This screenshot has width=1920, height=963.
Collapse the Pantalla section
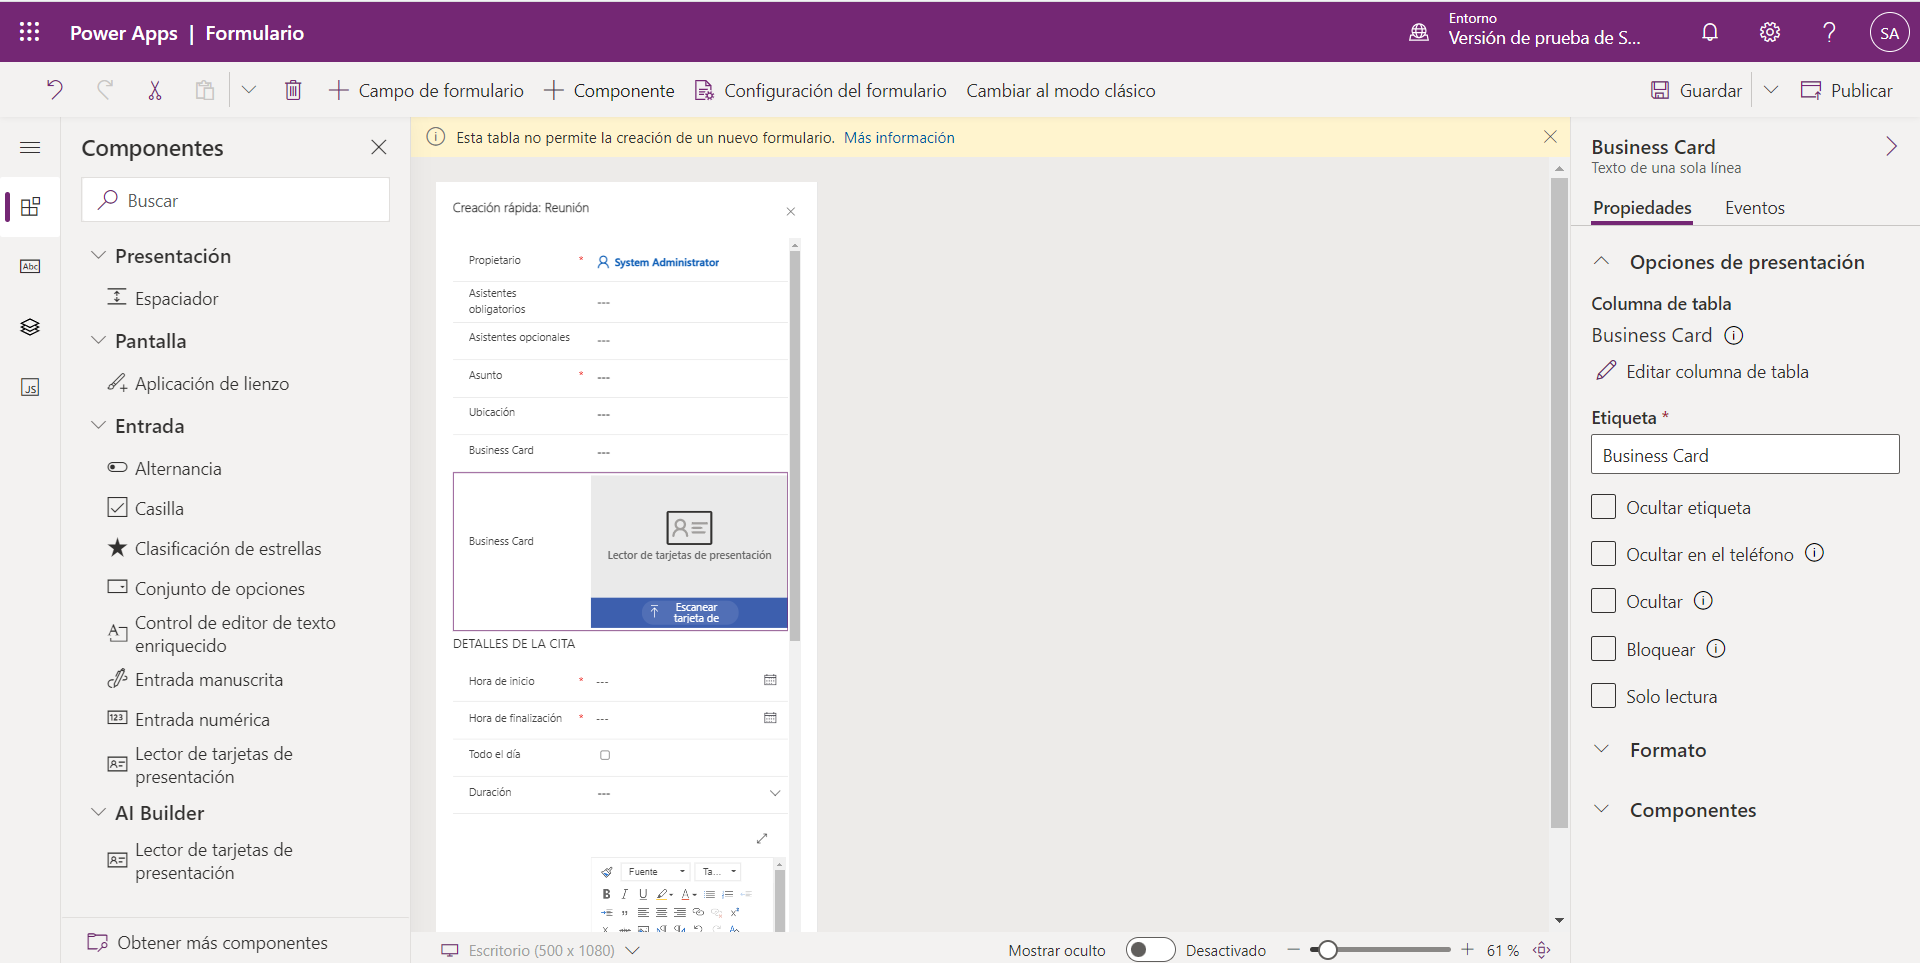pos(98,341)
